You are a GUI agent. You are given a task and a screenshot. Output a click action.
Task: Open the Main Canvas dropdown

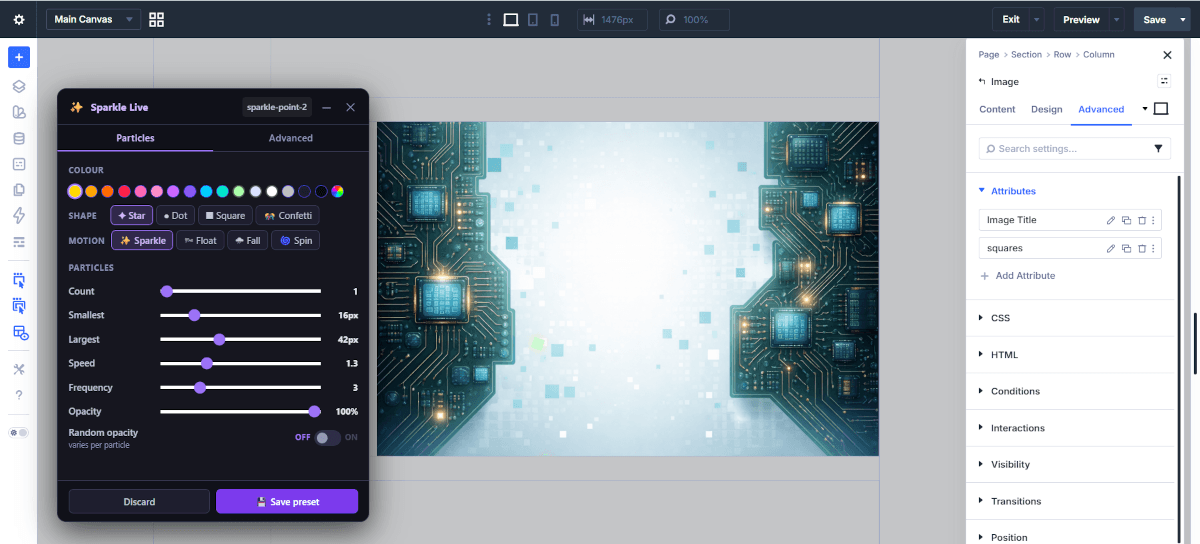click(92, 19)
